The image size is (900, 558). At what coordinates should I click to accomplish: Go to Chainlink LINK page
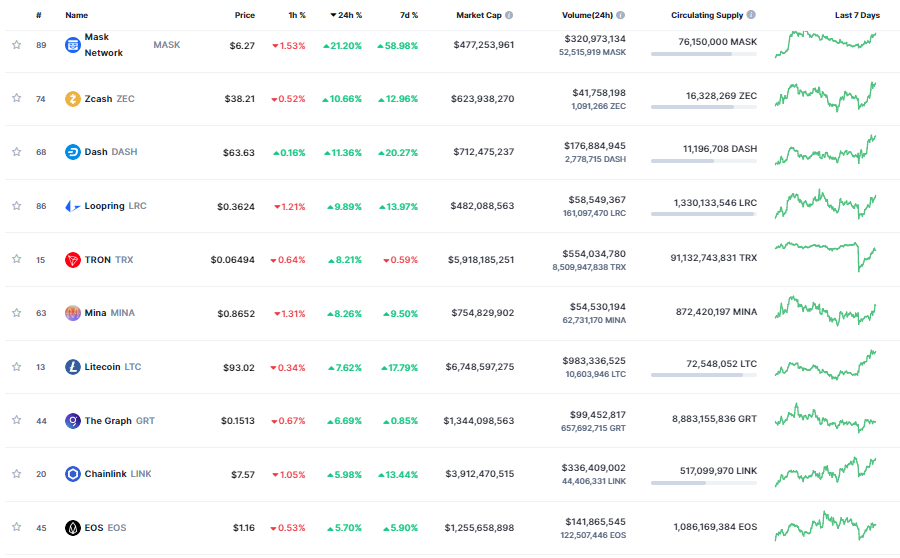tap(118, 474)
